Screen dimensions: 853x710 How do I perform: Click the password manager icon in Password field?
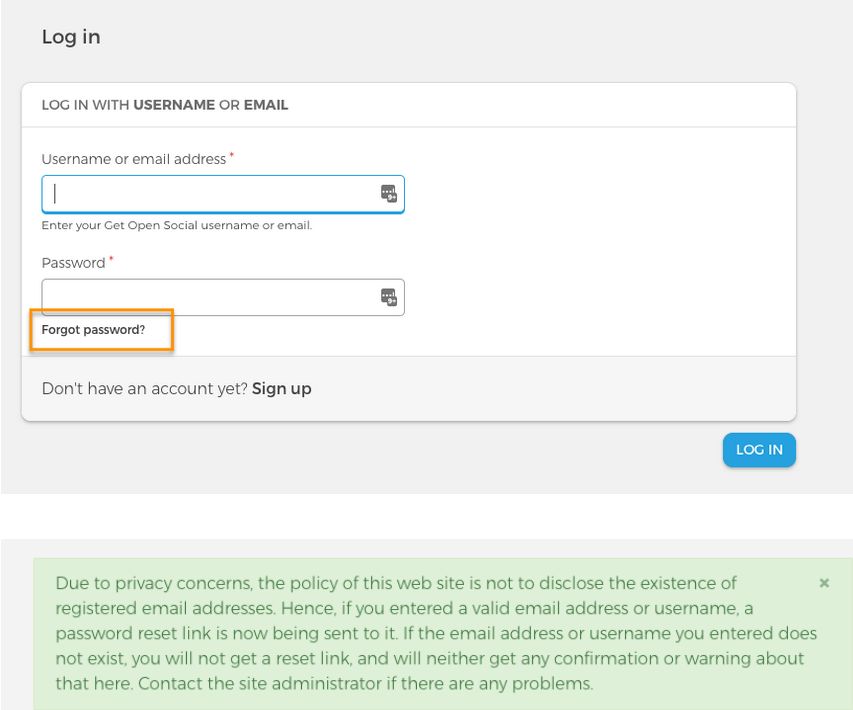coord(388,297)
